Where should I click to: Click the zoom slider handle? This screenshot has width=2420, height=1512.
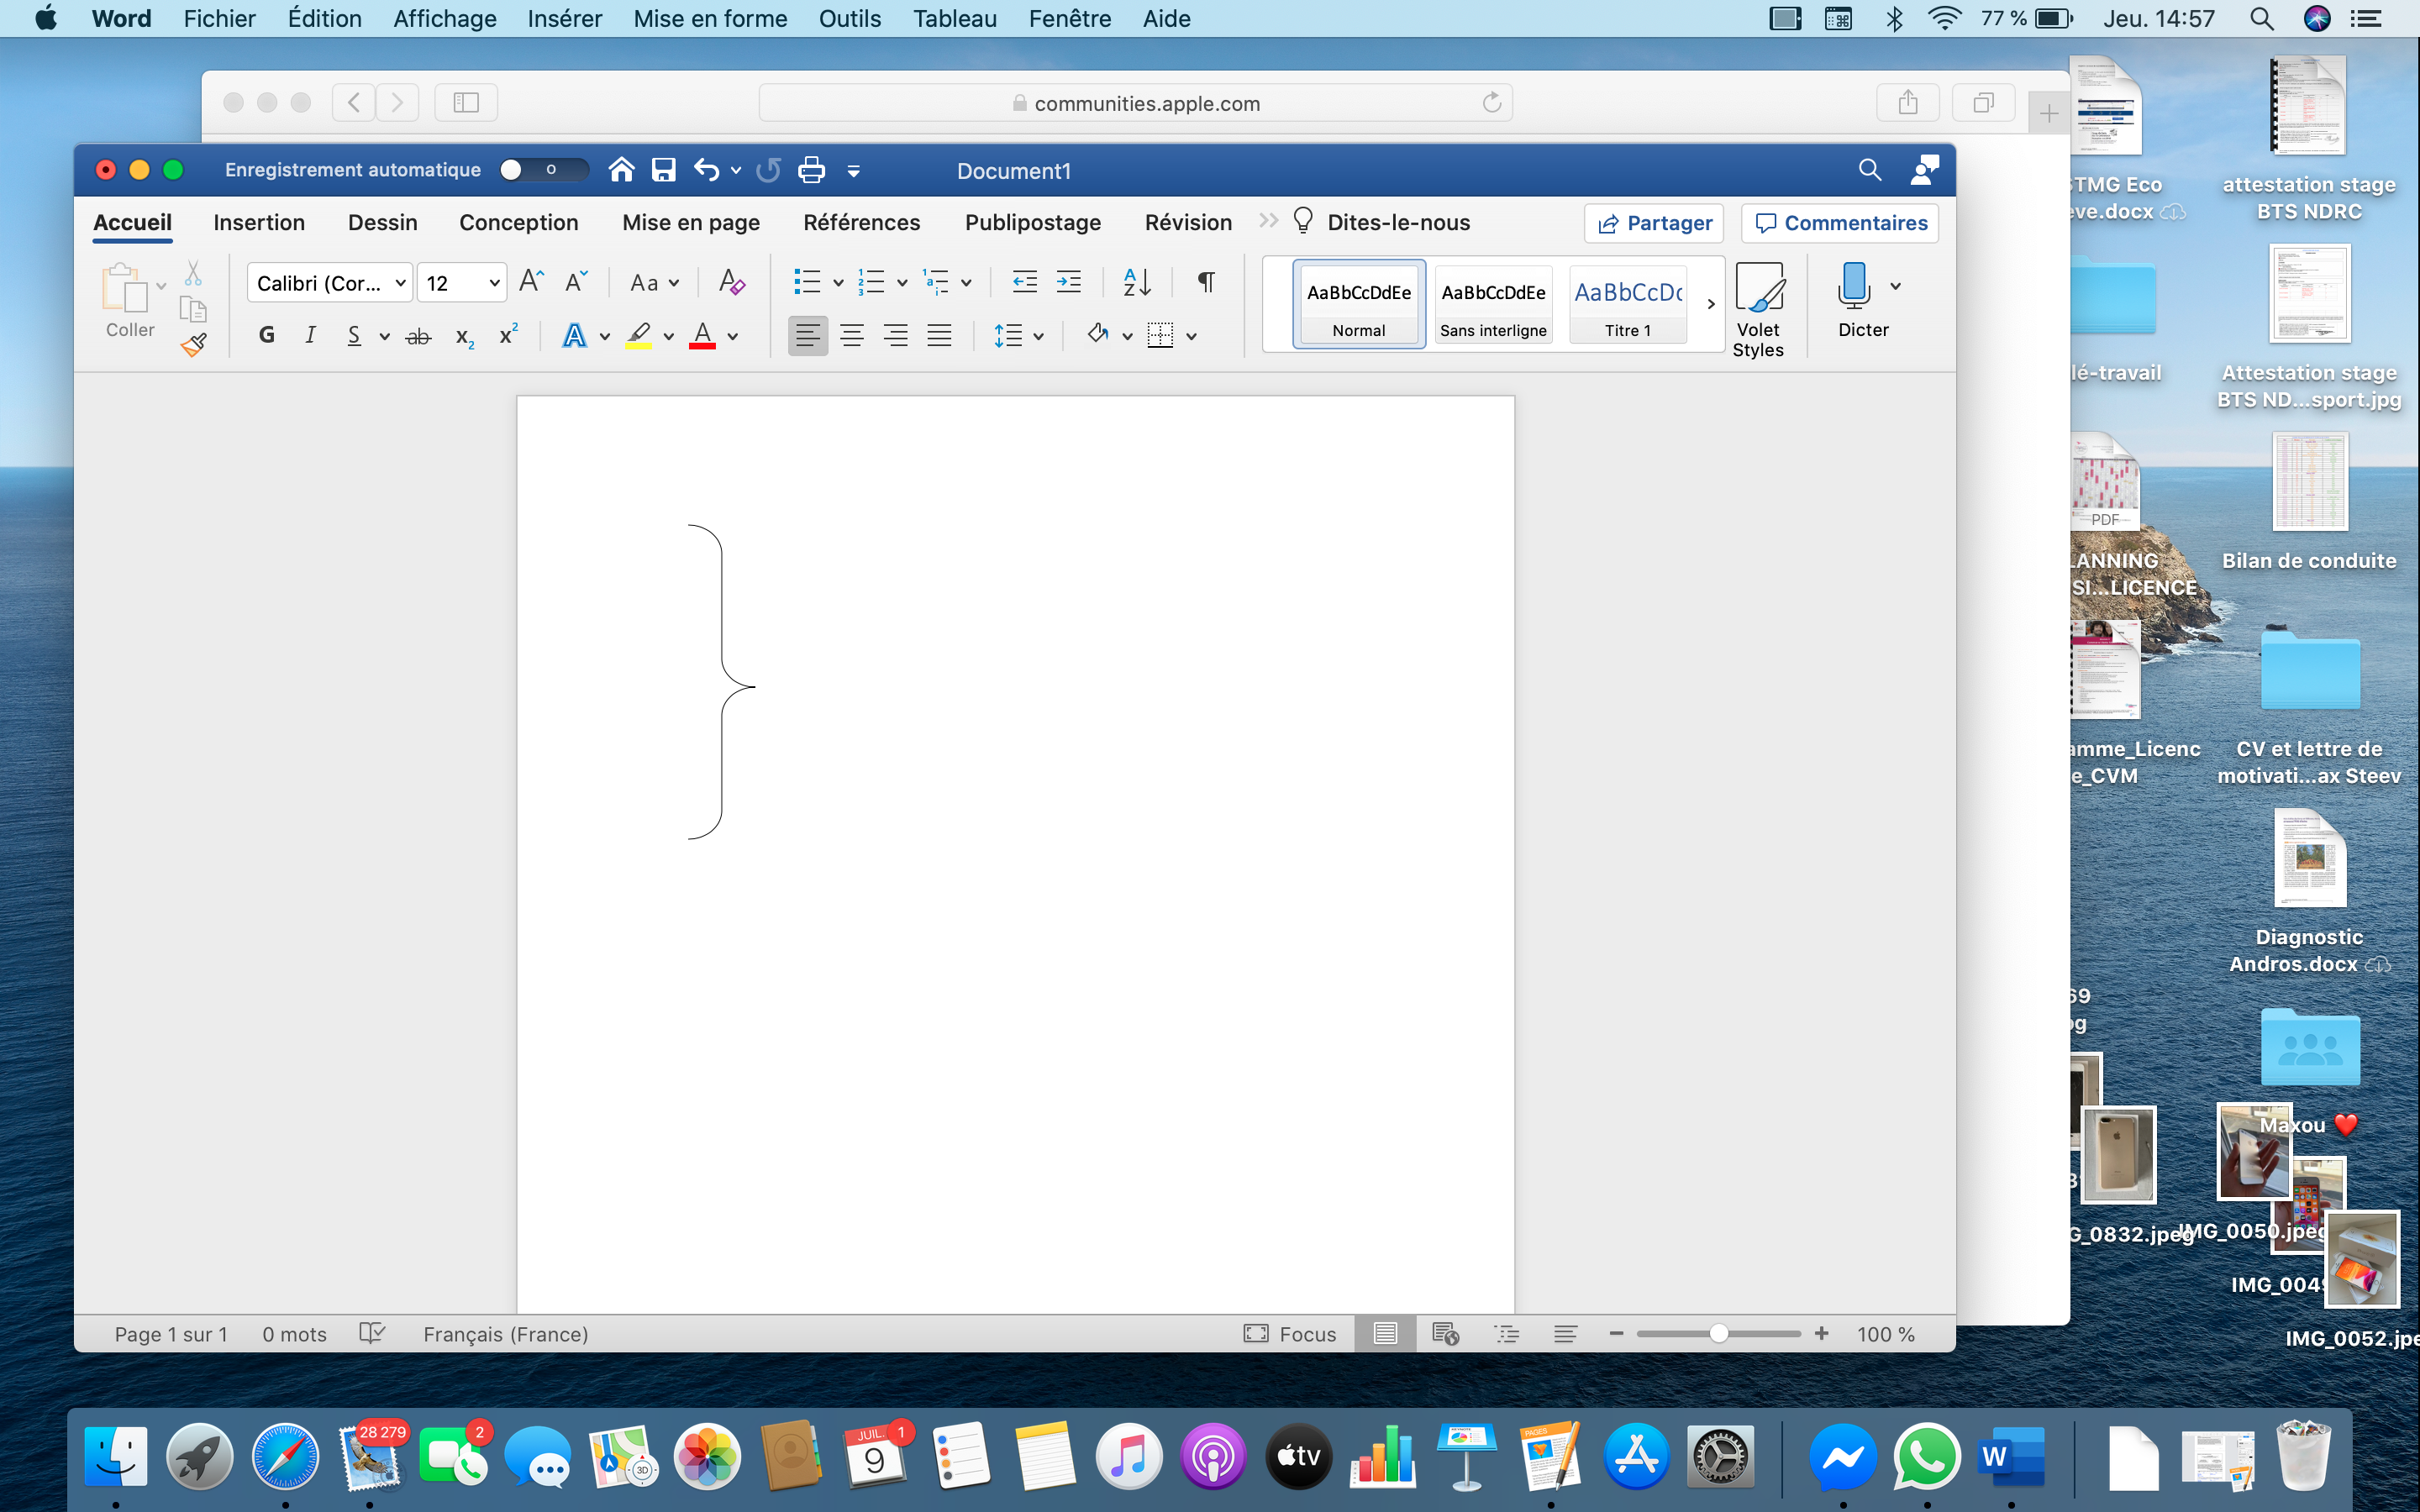(x=1718, y=1334)
